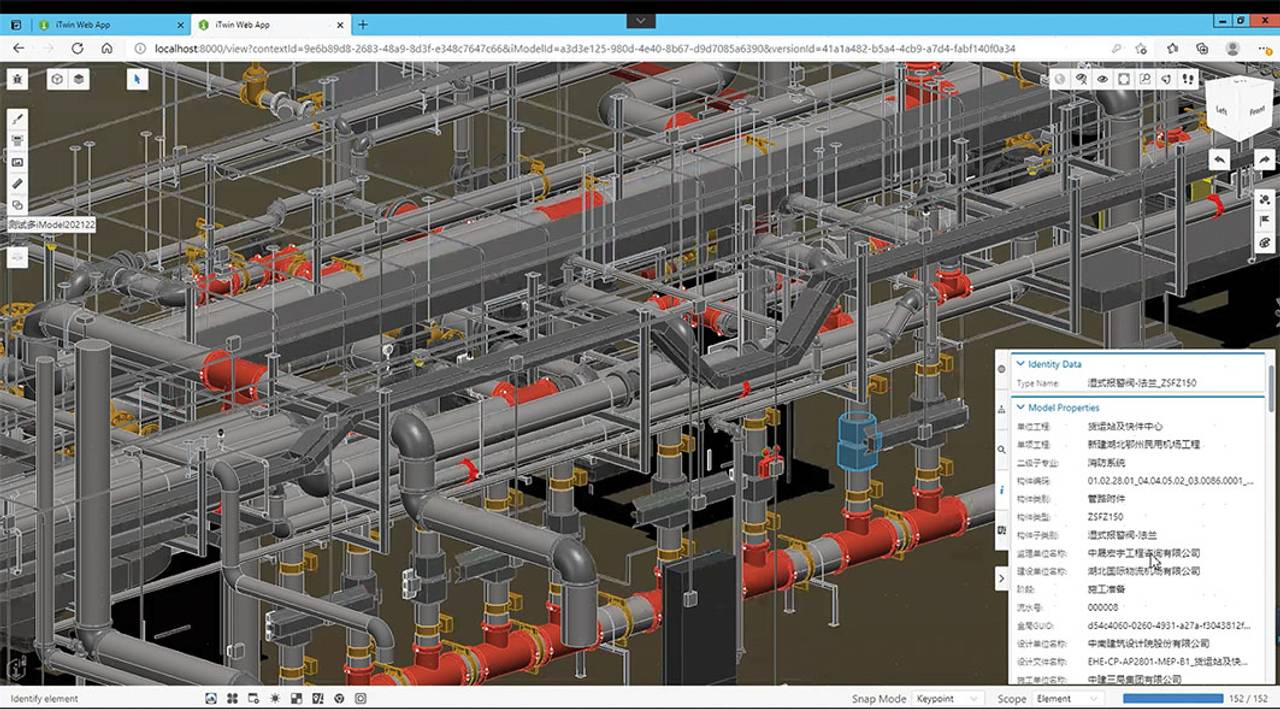Screen dimensions: 1280x709
Task: Click the view undo arrow
Action: (1220, 160)
